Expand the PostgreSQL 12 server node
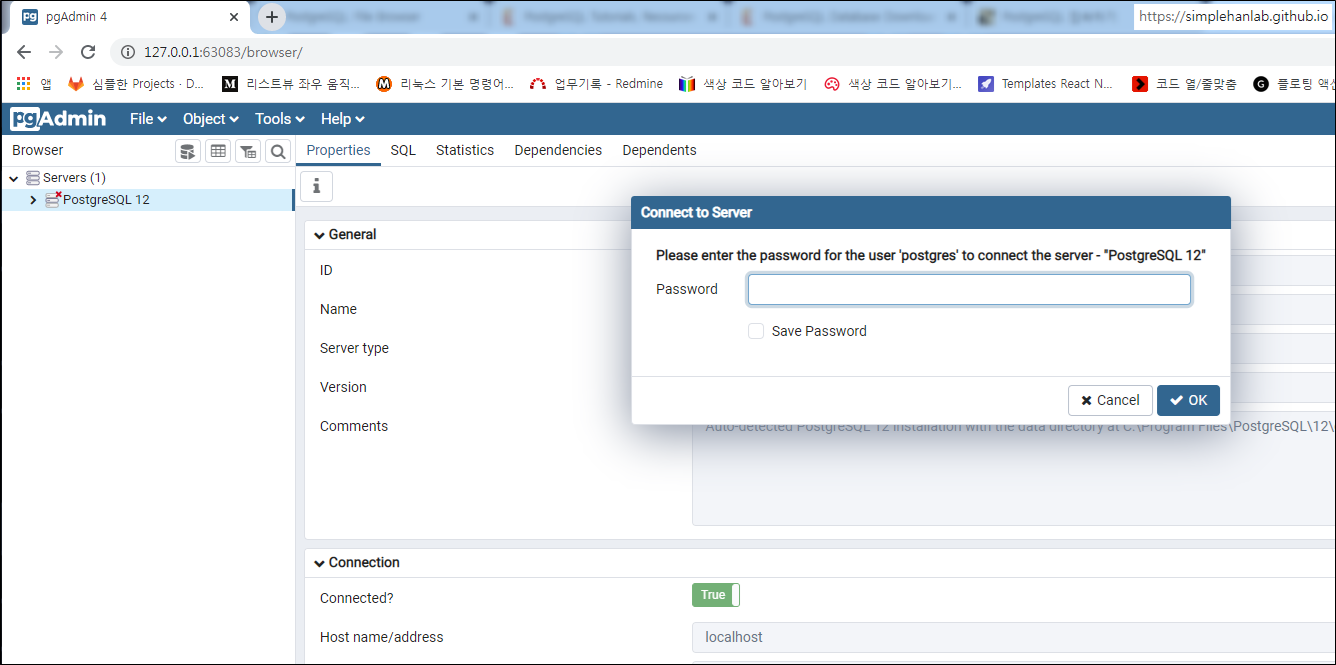Viewport: 1336px width, 665px height. click(33, 200)
